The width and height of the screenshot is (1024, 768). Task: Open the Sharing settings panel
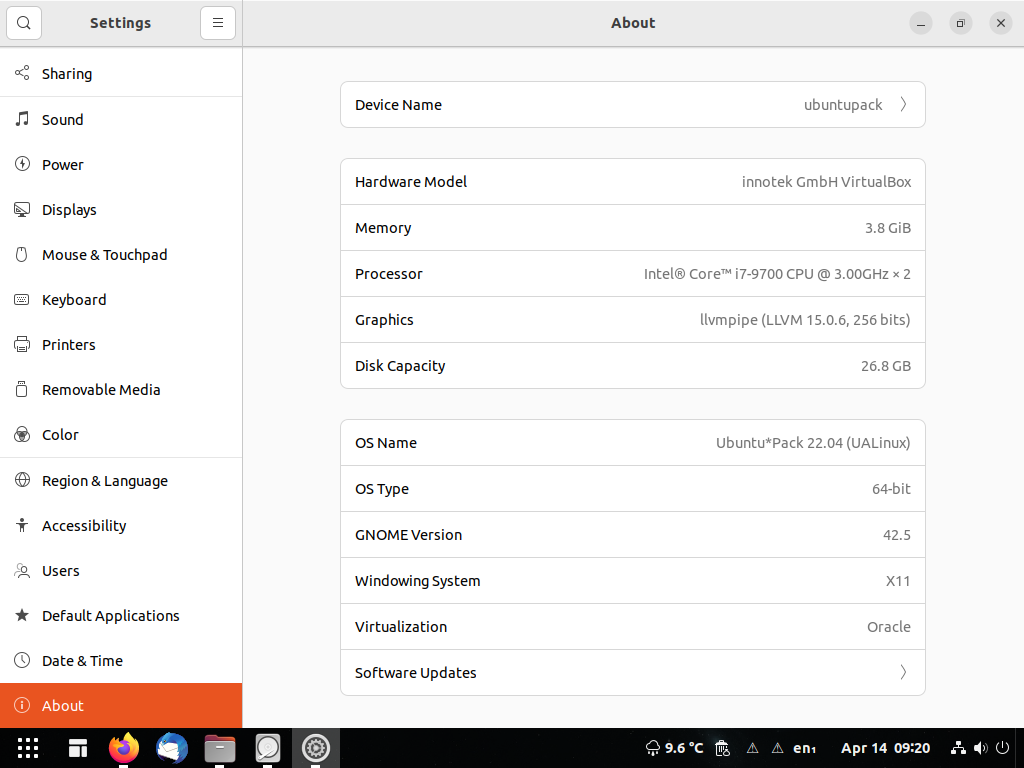tap(121, 74)
